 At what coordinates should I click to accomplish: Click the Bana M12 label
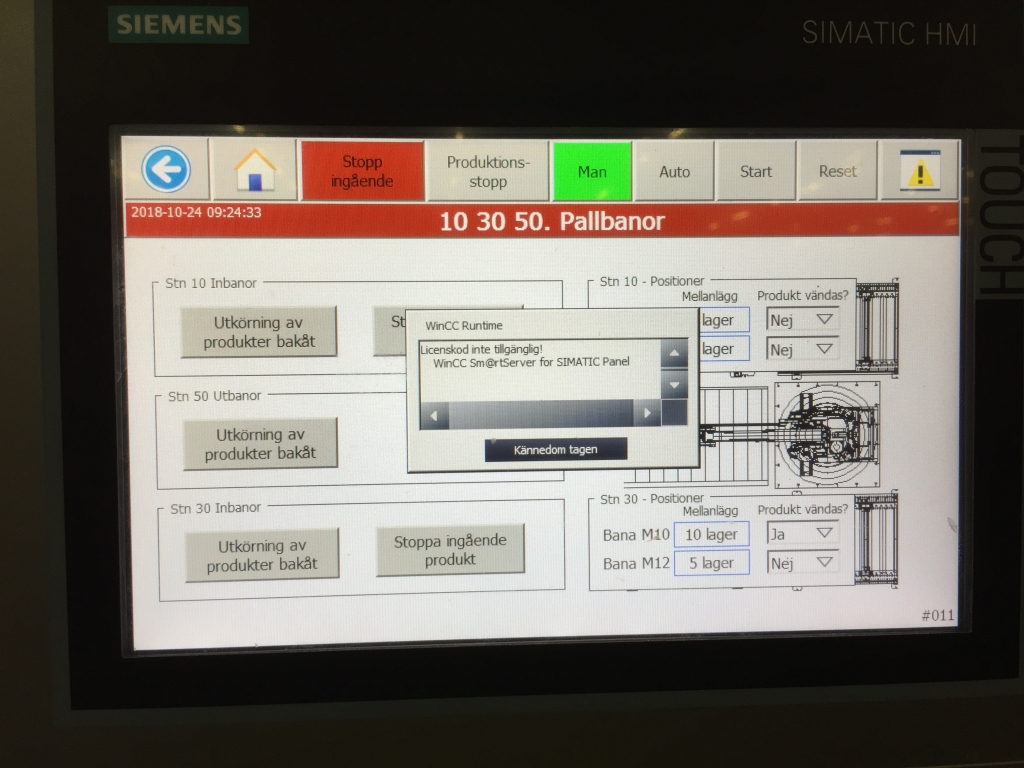point(636,563)
